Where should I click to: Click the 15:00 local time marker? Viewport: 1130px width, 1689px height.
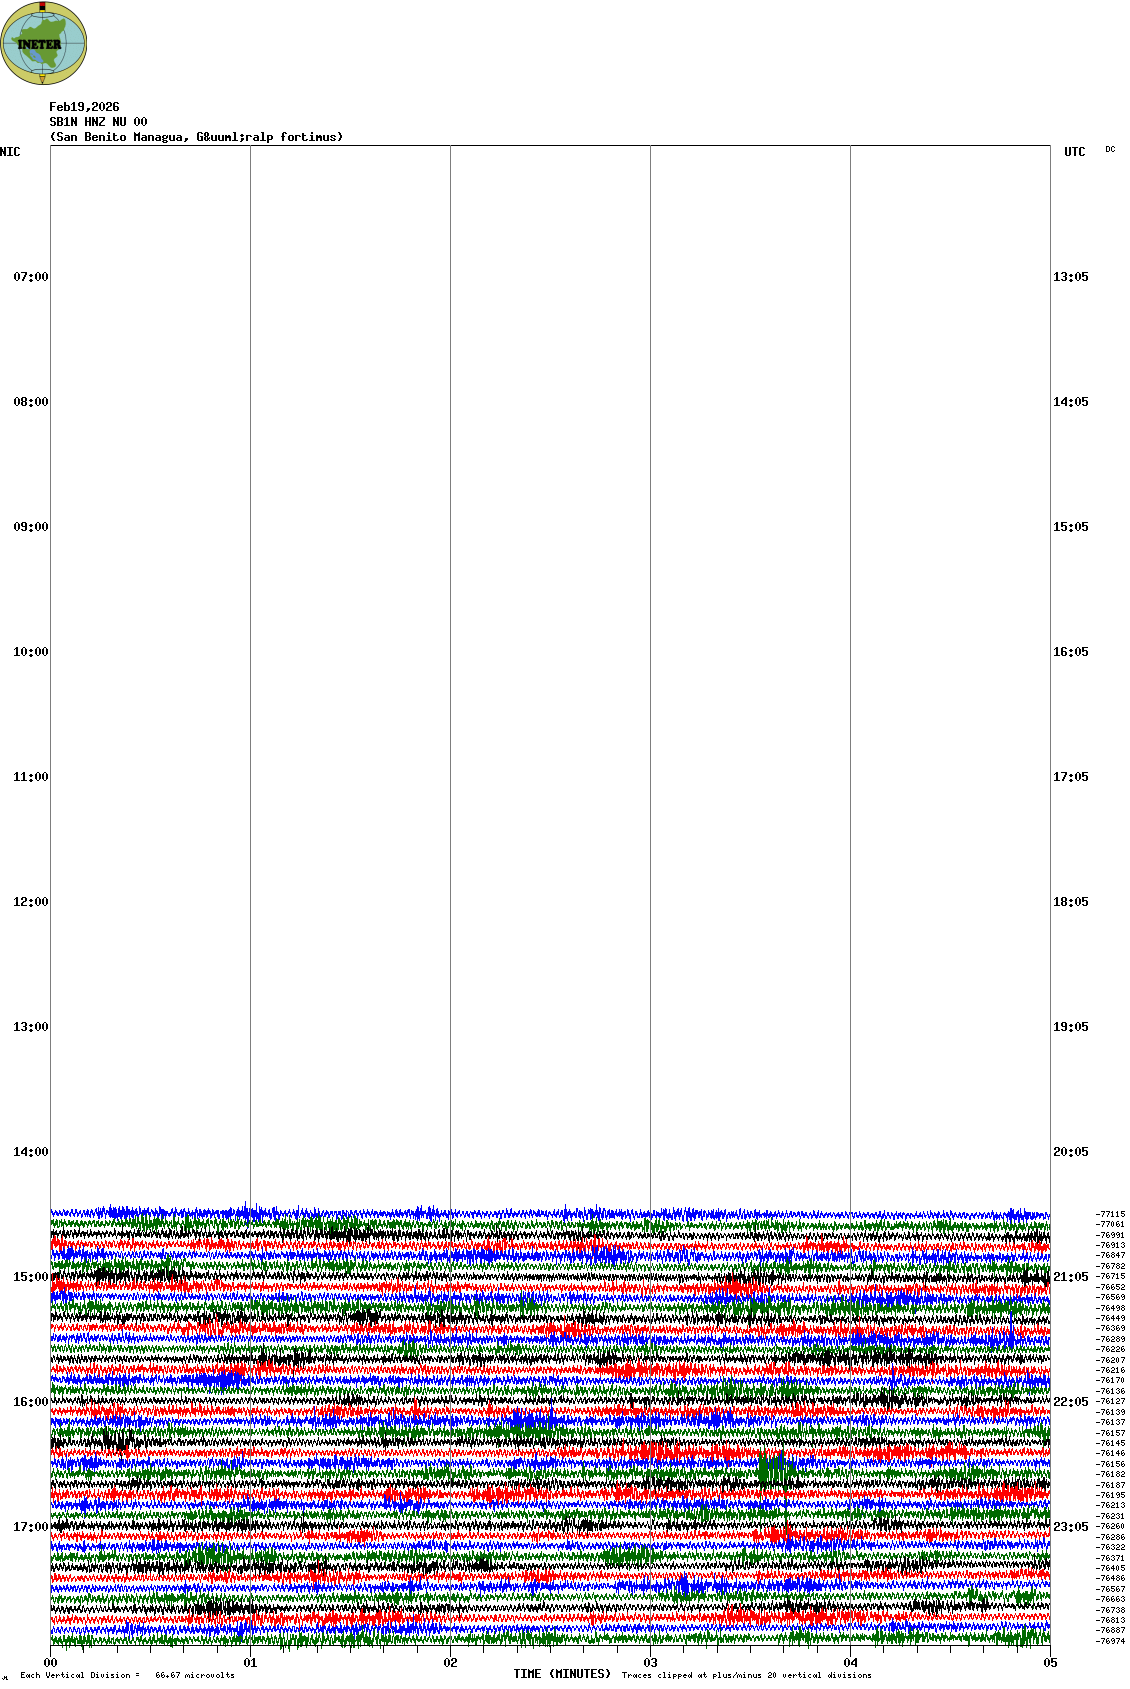30,1277
